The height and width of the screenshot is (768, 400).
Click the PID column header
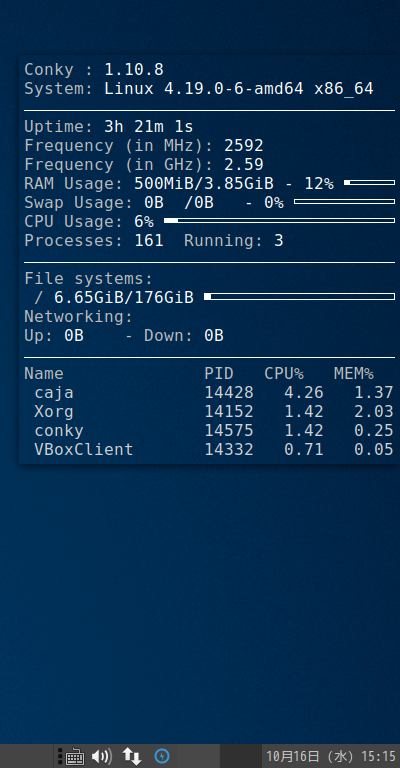(x=219, y=374)
